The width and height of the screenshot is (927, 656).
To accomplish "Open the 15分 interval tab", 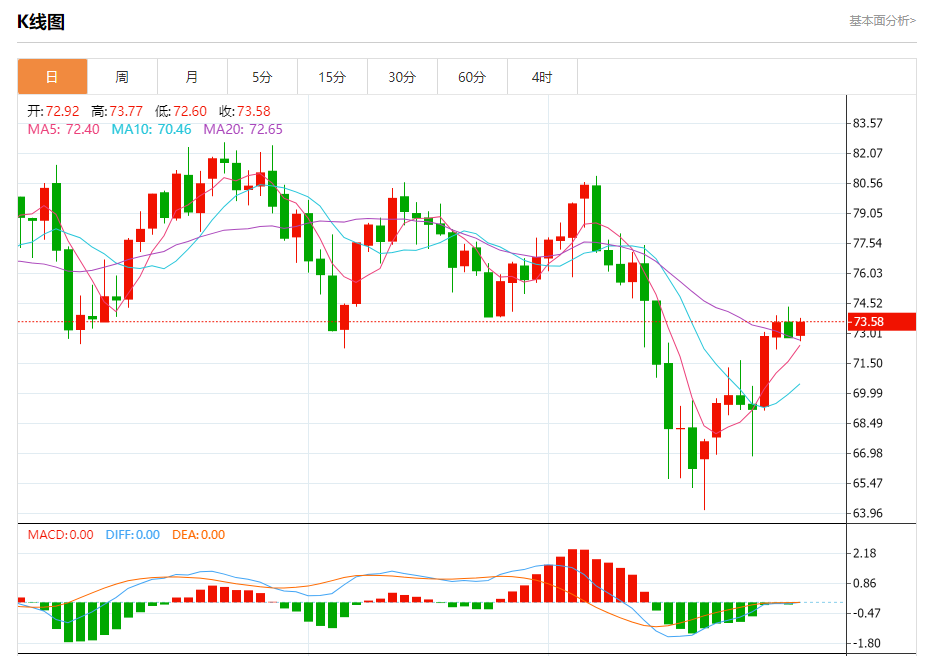I will coord(332,77).
